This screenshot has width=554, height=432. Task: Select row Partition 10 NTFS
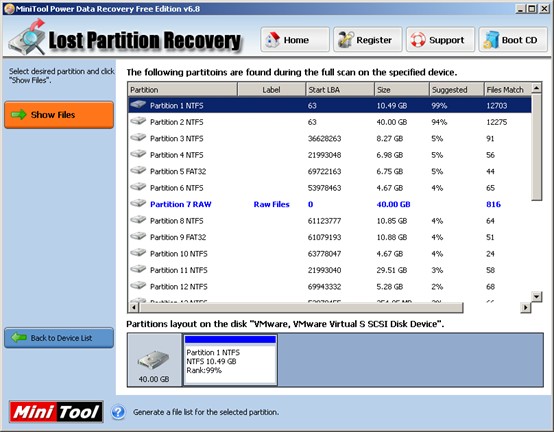[x=330, y=254]
